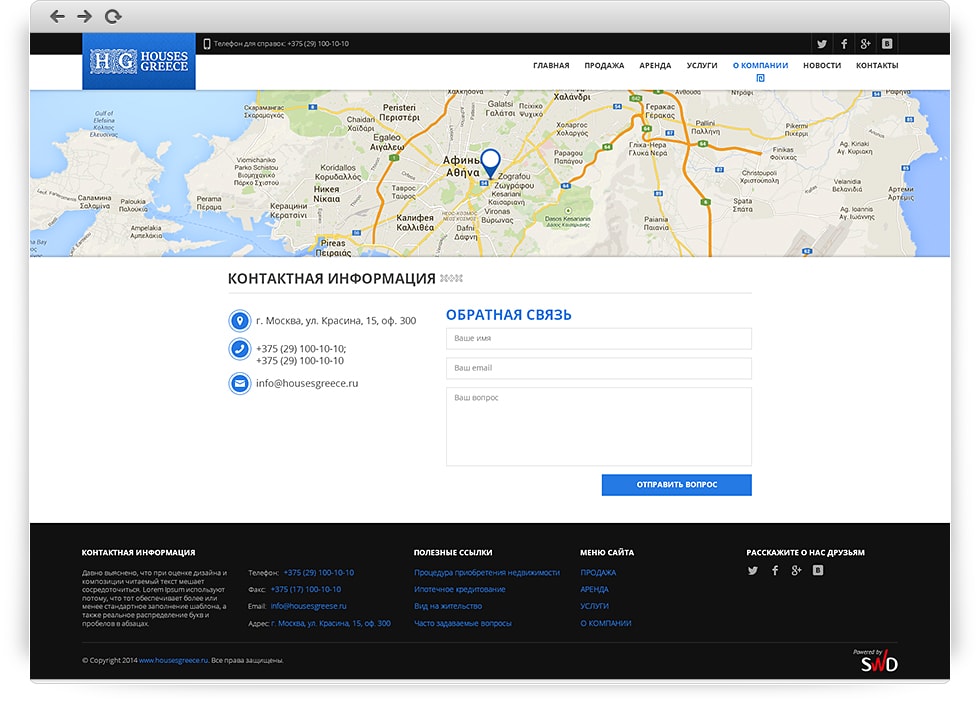Click the footer Twitter share icon
This screenshot has height=716, width=980.
click(753, 571)
